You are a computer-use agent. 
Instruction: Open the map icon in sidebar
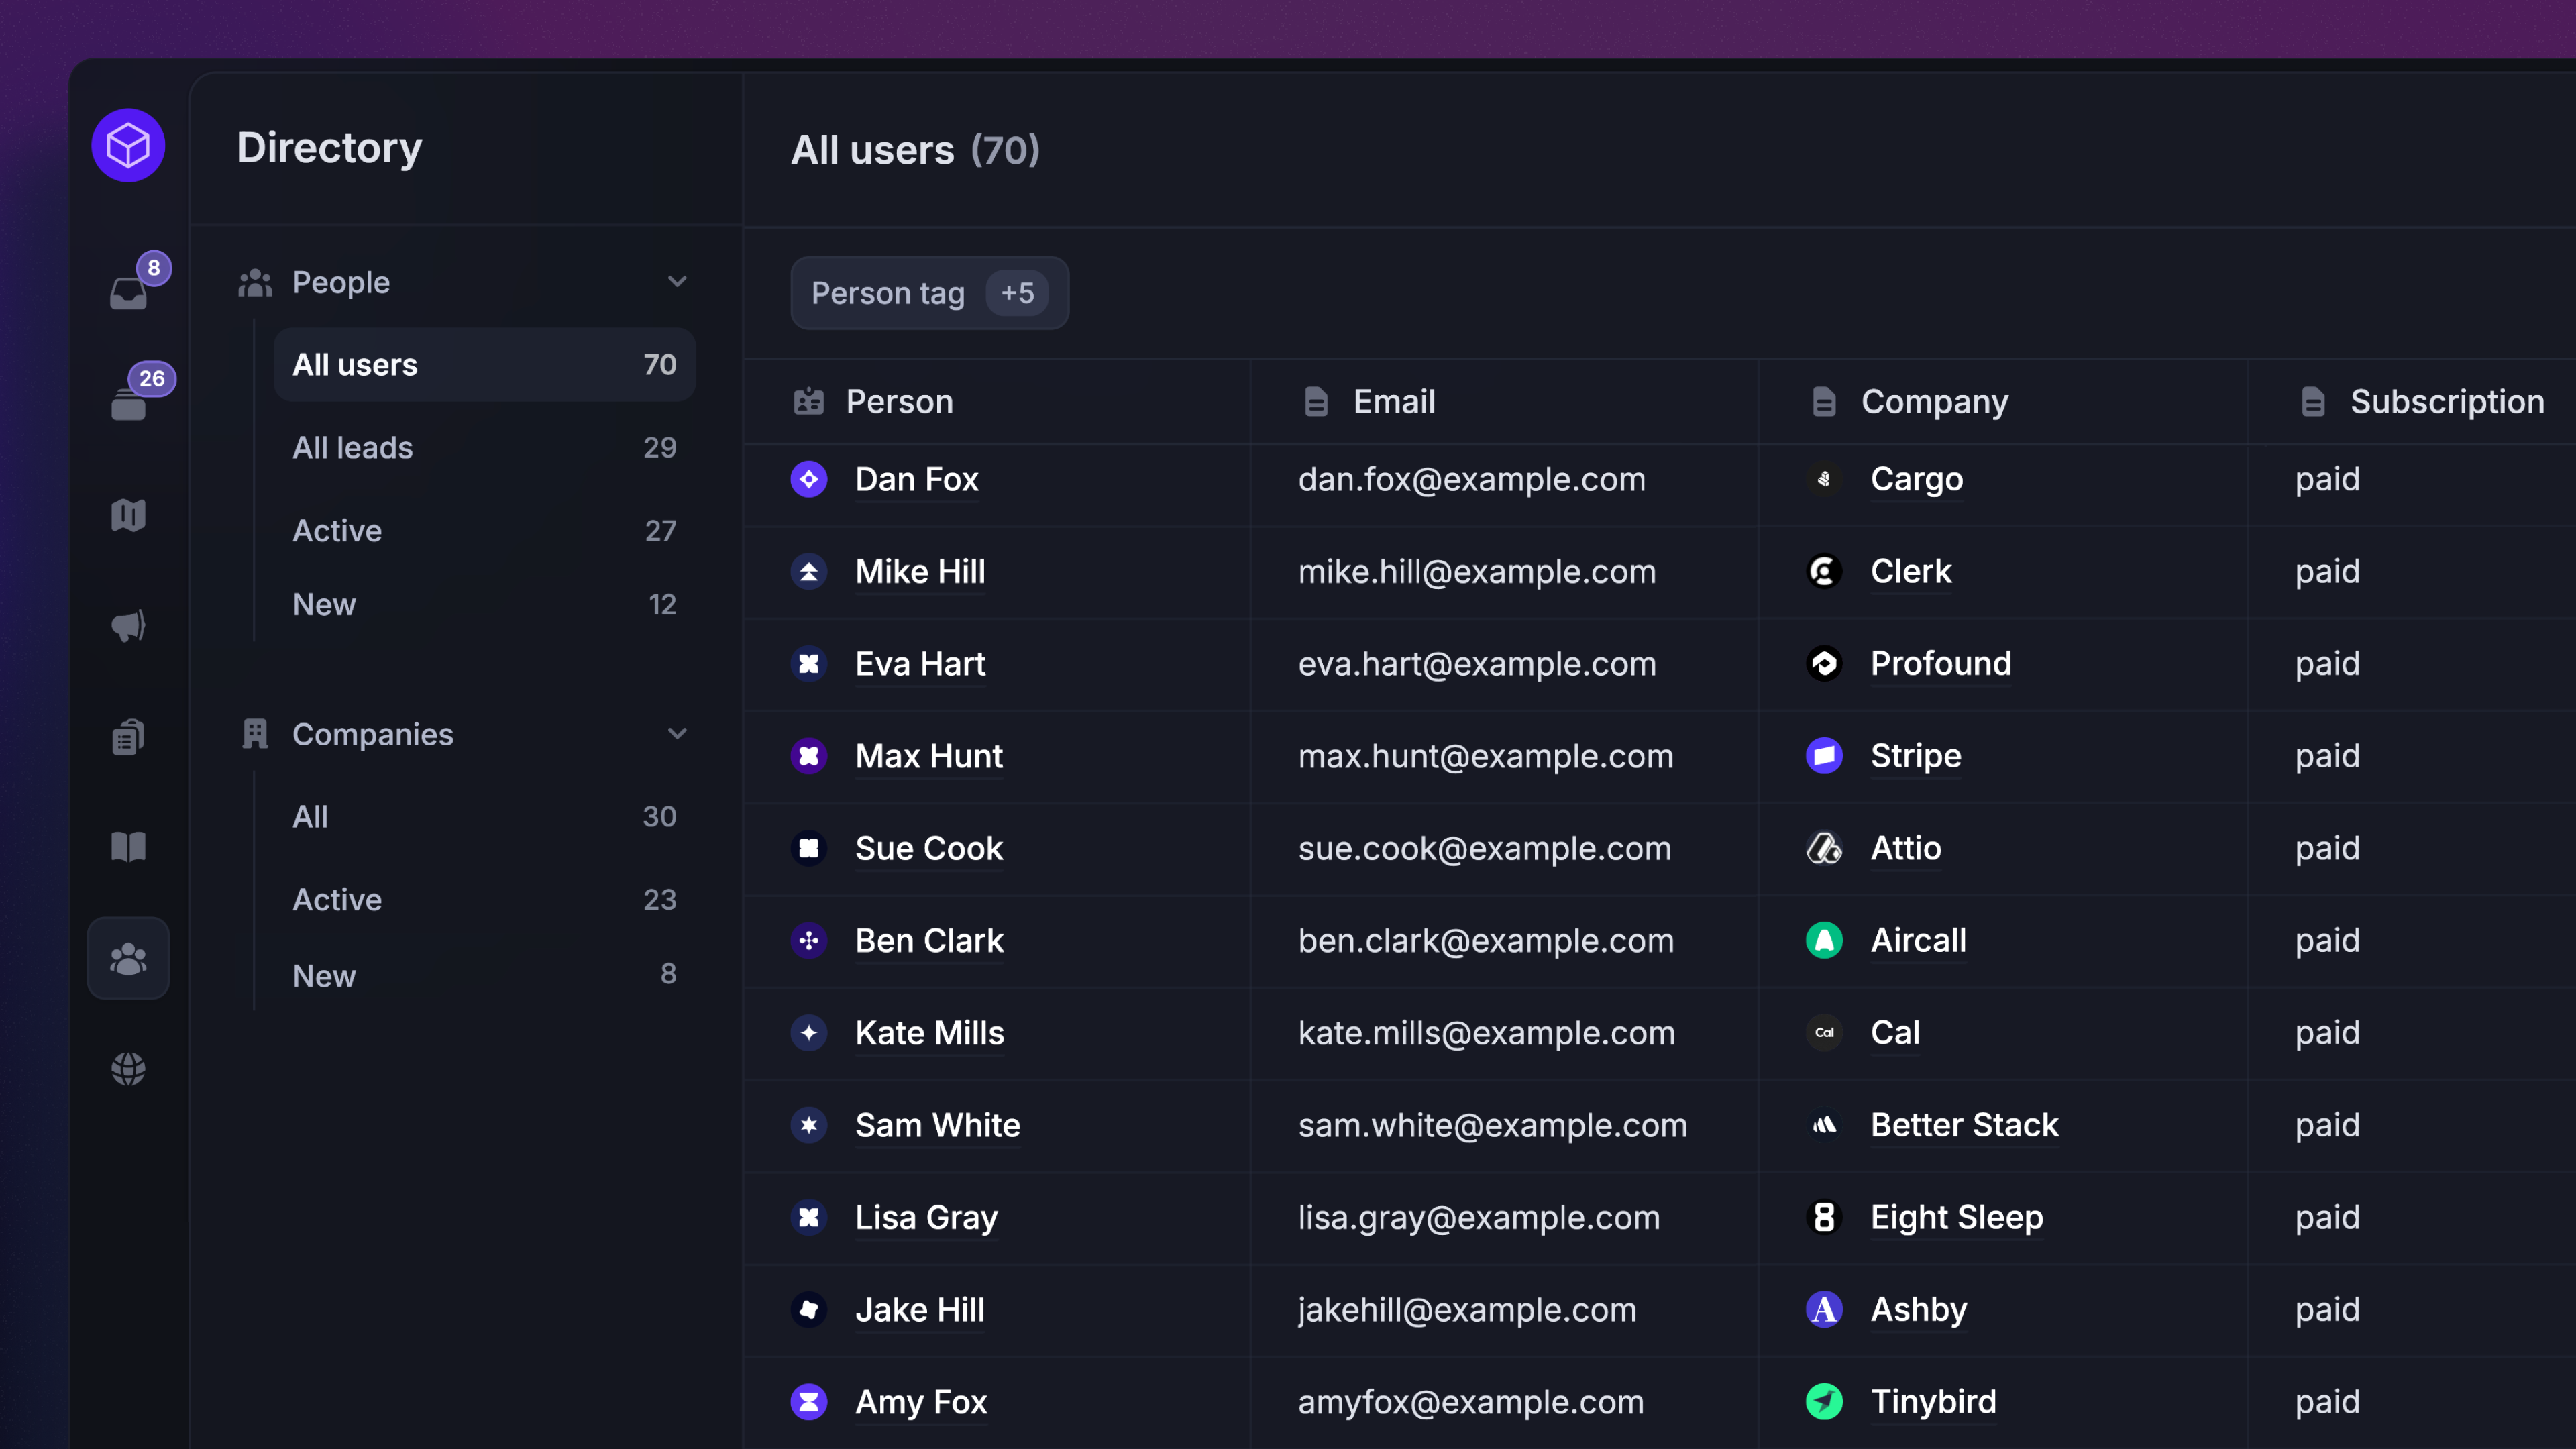pyautogui.click(x=128, y=515)
